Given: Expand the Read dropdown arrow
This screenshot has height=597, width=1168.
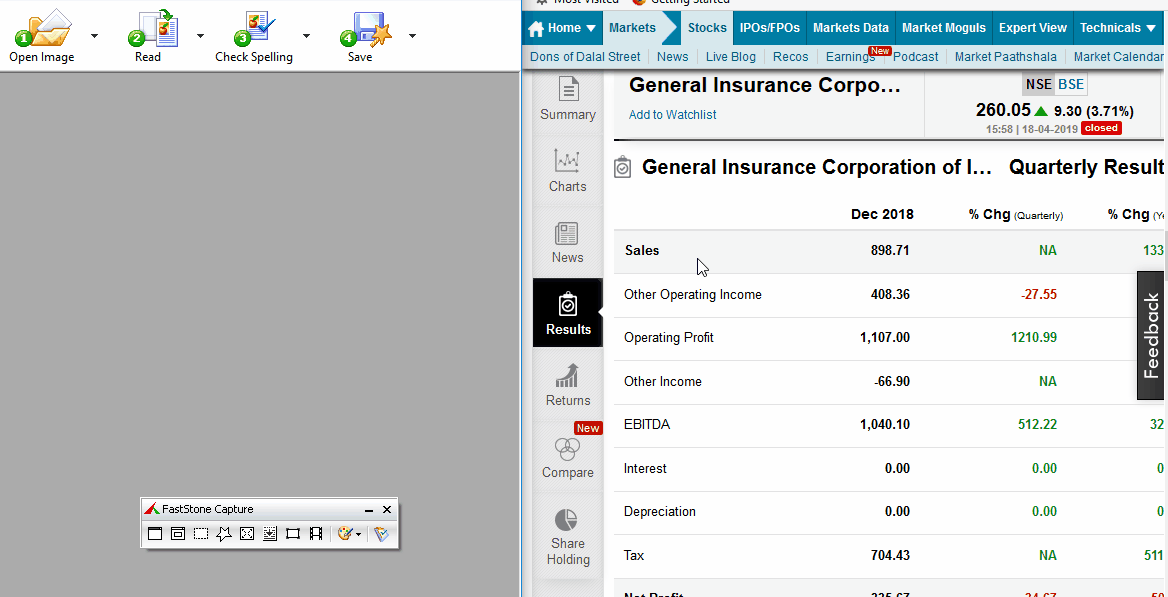Looking at the screenshot, I should coord(200,35).
